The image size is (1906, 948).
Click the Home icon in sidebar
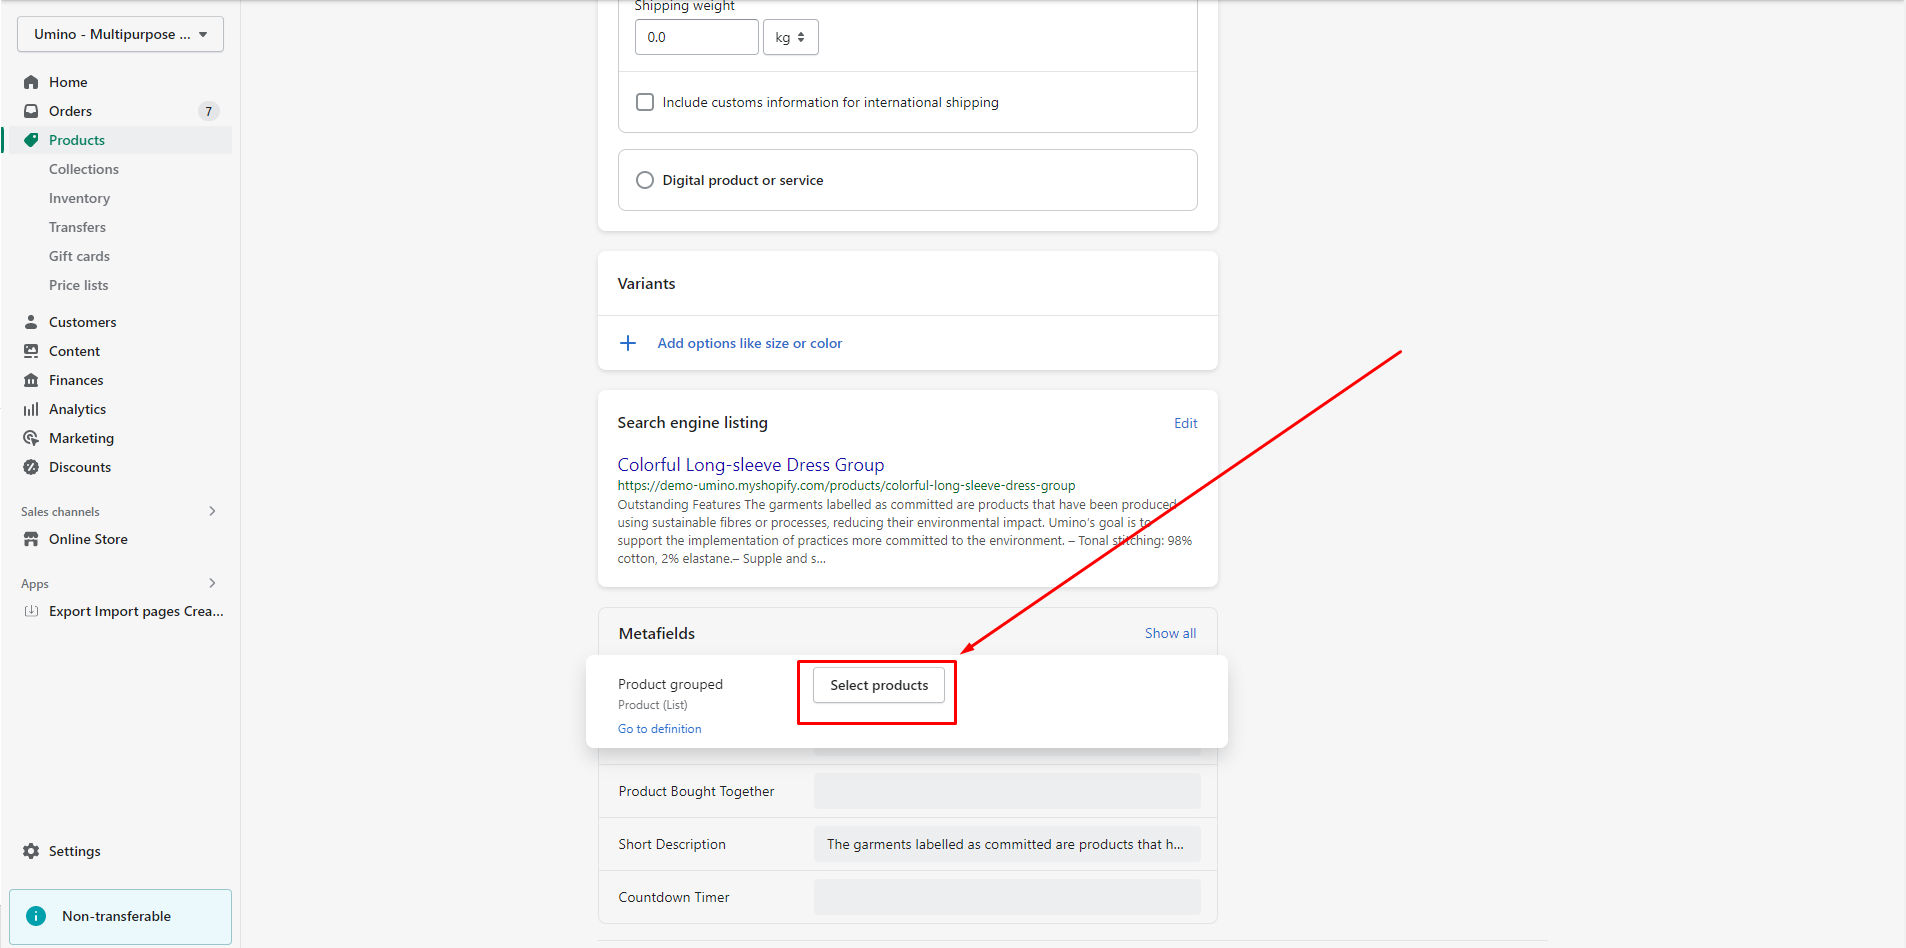31,82
